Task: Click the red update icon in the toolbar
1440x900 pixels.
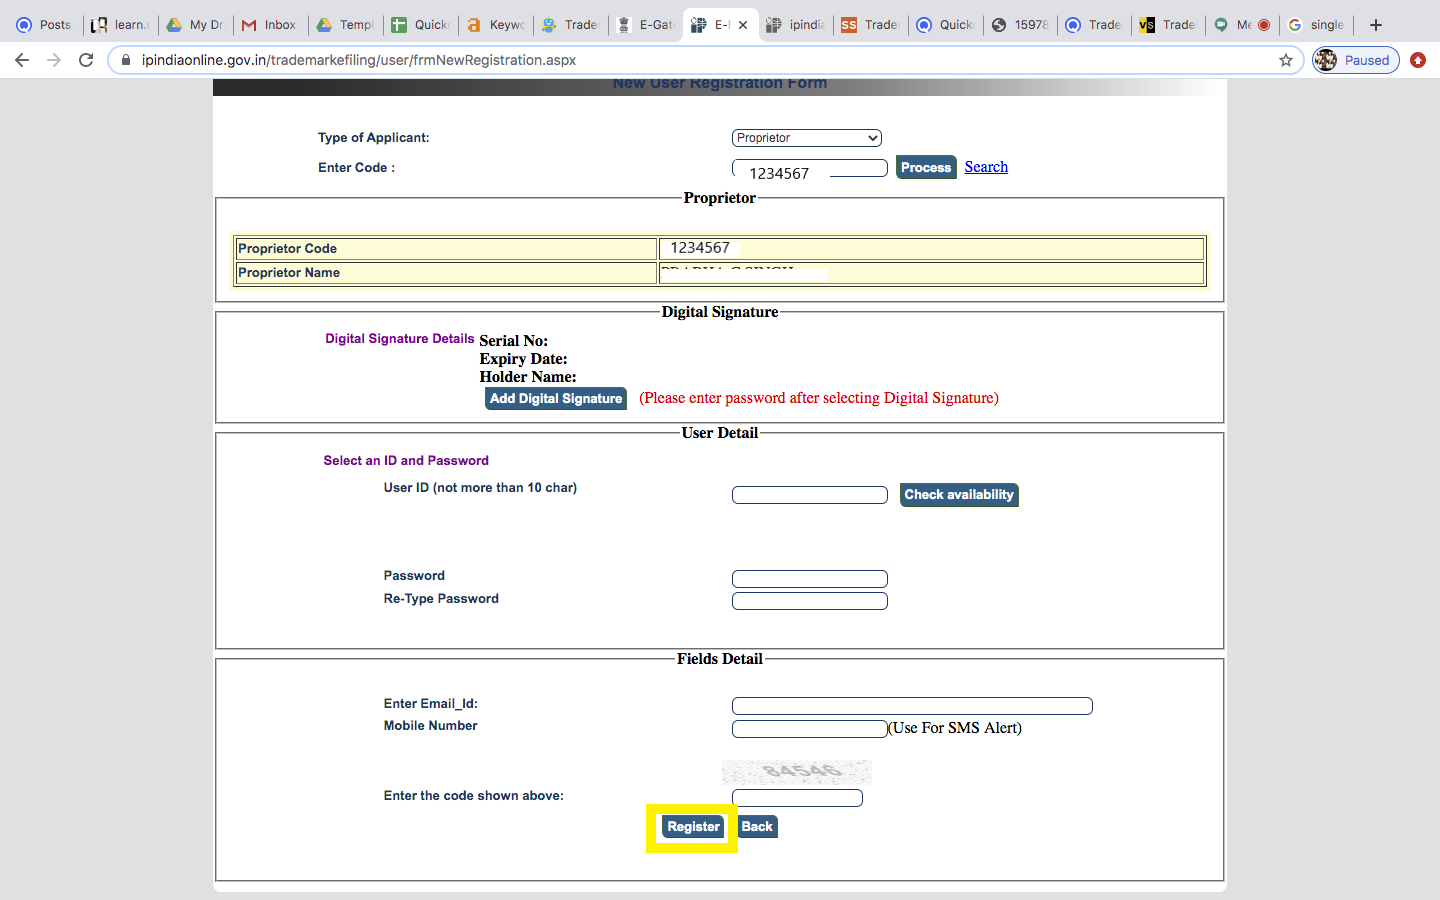Action: pos(1418,60)
